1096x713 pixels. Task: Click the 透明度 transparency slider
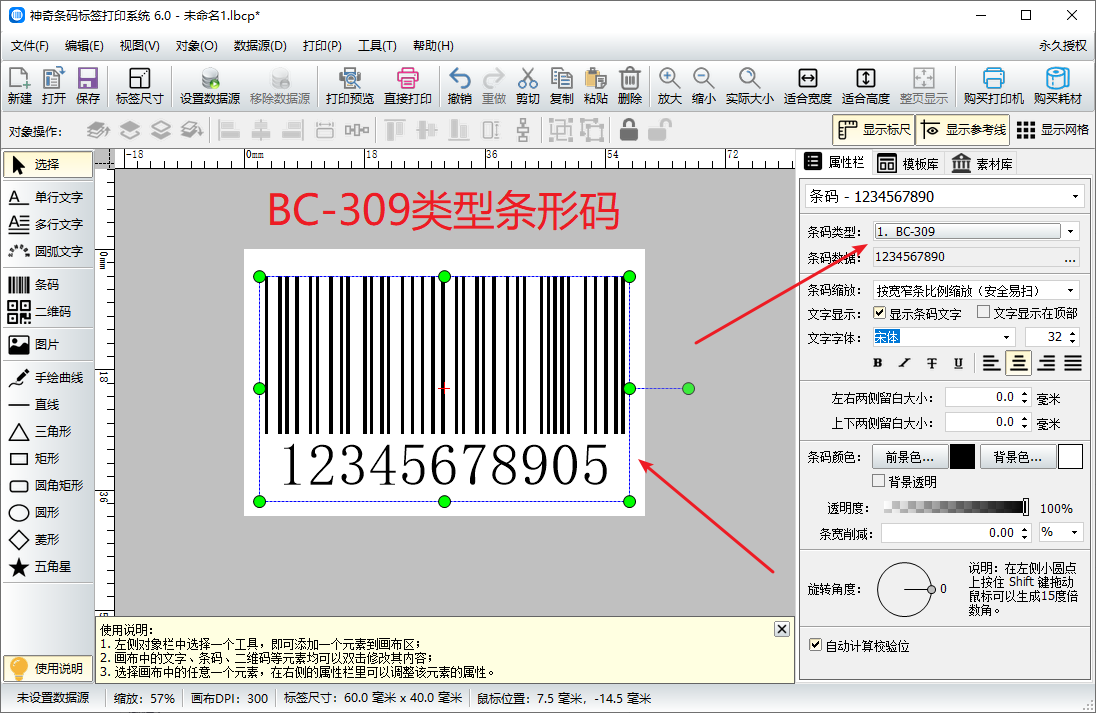(x=956, y=507)
